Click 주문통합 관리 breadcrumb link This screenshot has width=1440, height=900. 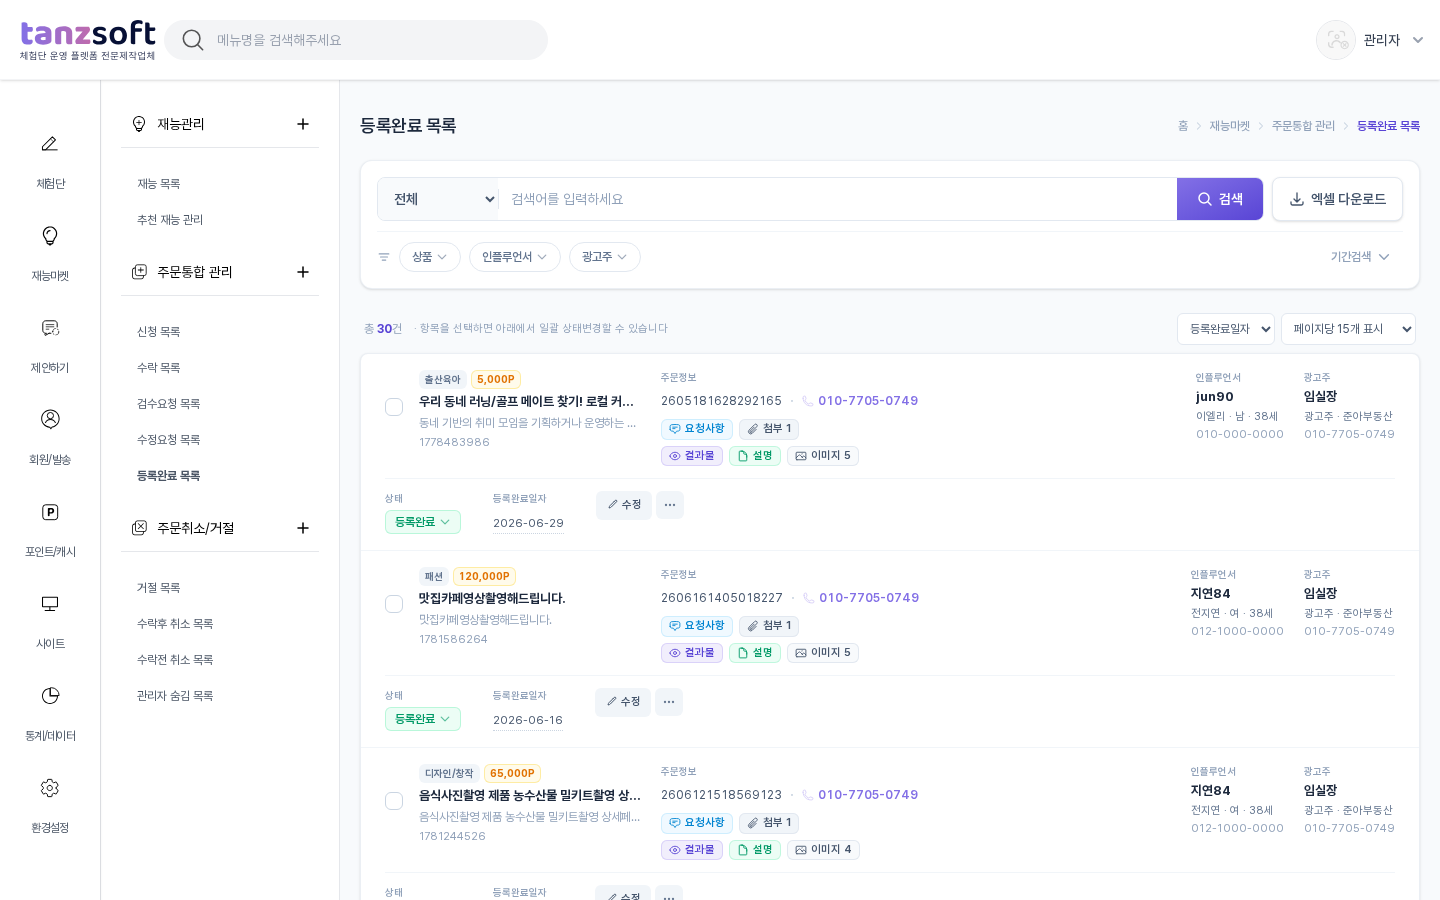1303,126
